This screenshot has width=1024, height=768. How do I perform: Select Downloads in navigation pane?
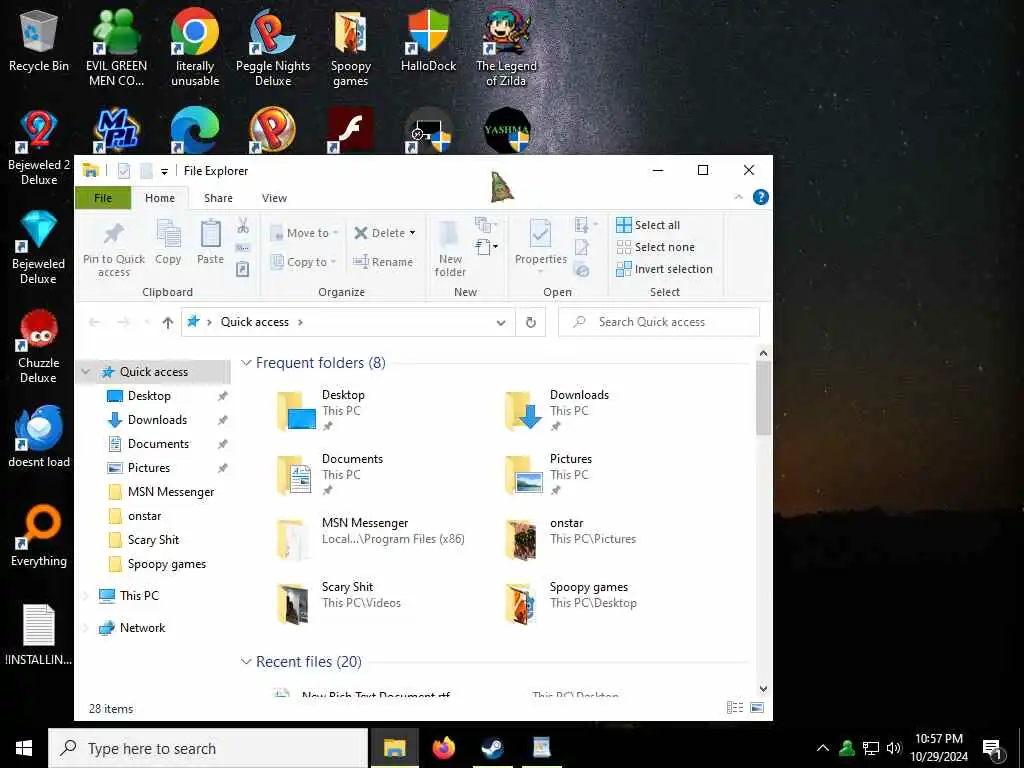(x=157, y=420)
